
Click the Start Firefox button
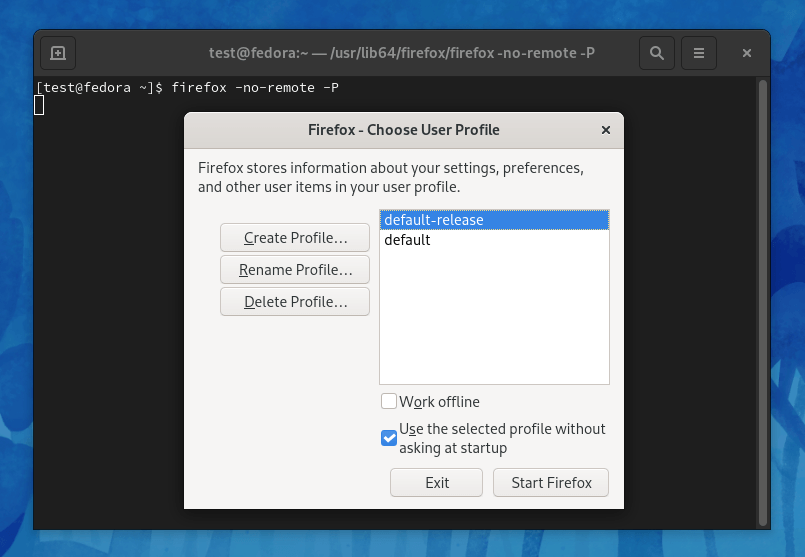(x=551, y=483)
